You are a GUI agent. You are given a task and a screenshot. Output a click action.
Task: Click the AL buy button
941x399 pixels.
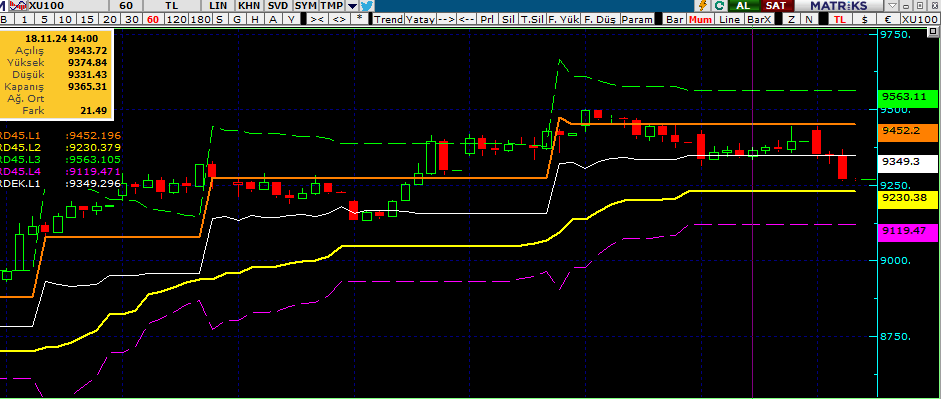click(x=743, y=5)
